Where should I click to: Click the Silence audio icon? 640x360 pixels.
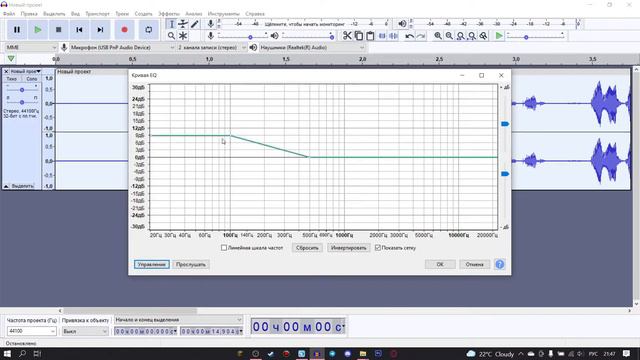[x=393, y=36]
